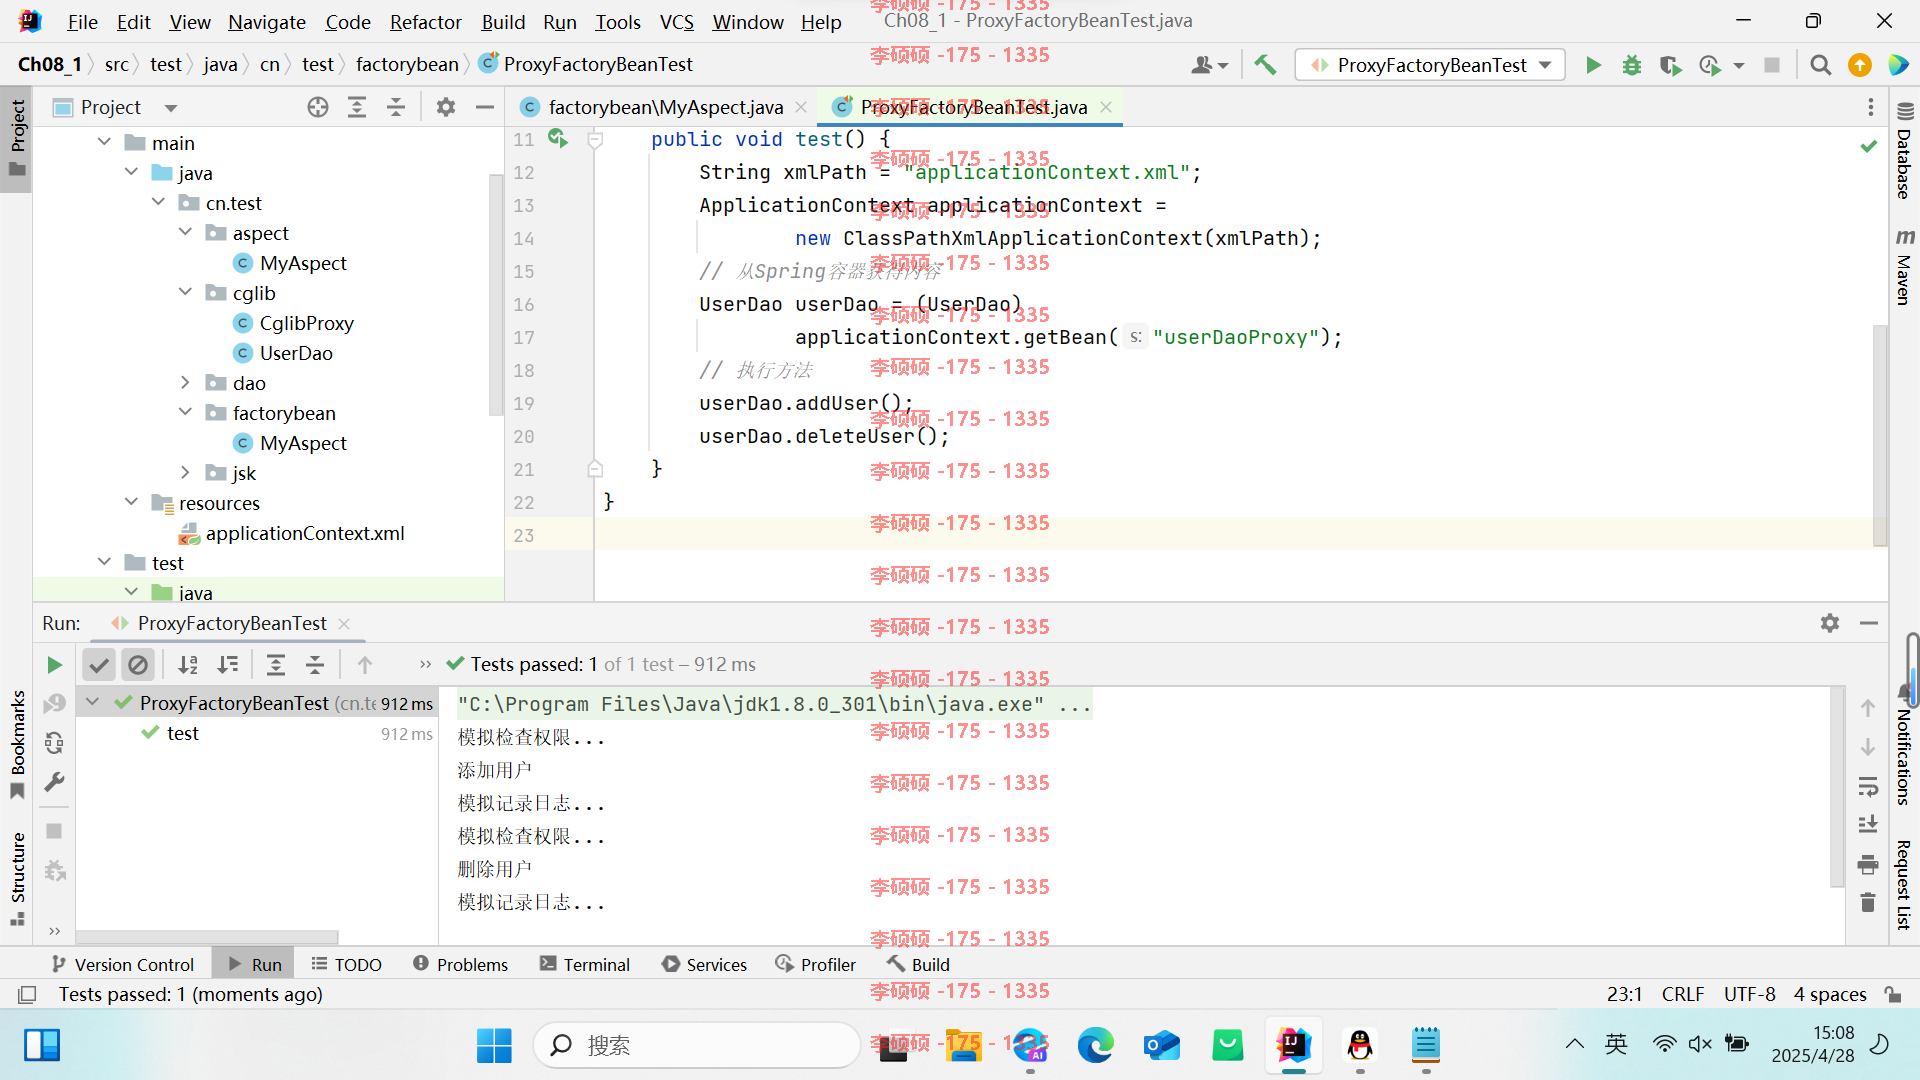The image size is (1920, 1080).
Task: Open the Terminal tool window tab
Action: pyautogui.click(x=585, y=964)
